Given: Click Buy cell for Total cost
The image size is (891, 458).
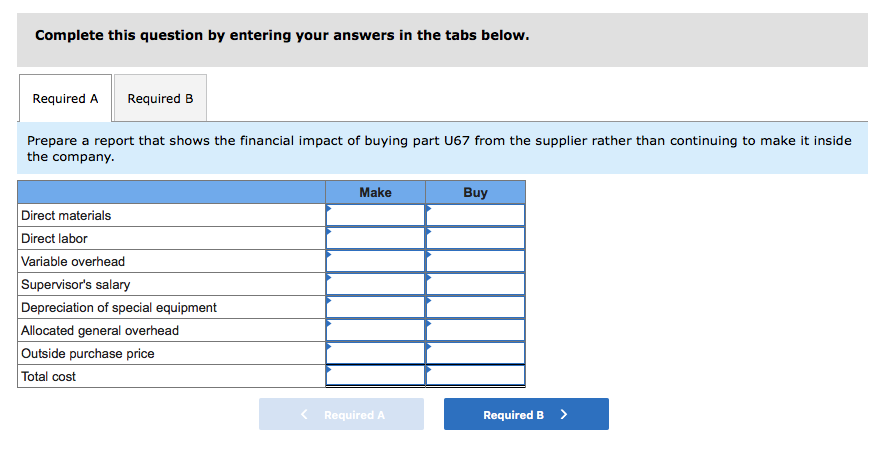Looking at the screenshot, I should [x=475, y=377].
